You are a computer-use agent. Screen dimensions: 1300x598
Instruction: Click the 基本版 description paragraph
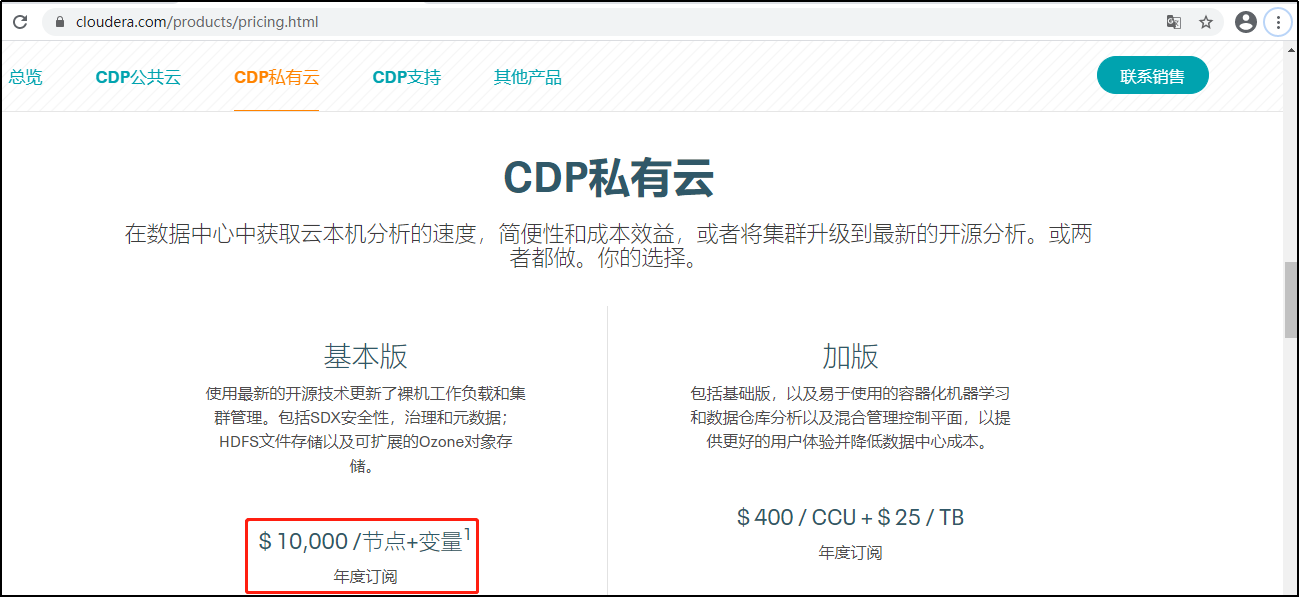coord(366,430)
